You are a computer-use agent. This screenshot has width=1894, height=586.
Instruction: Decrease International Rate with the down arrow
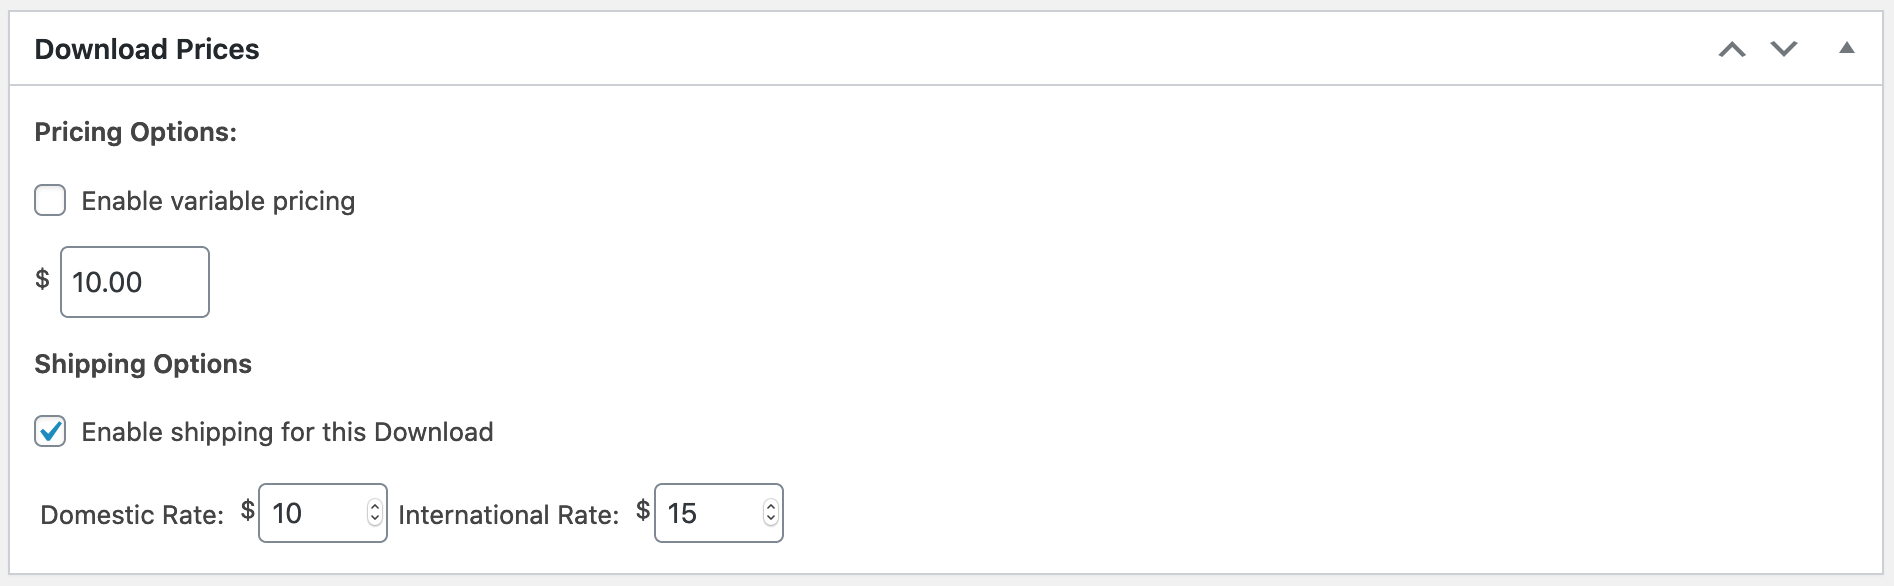pyautogui.click(x=770, y=519)
